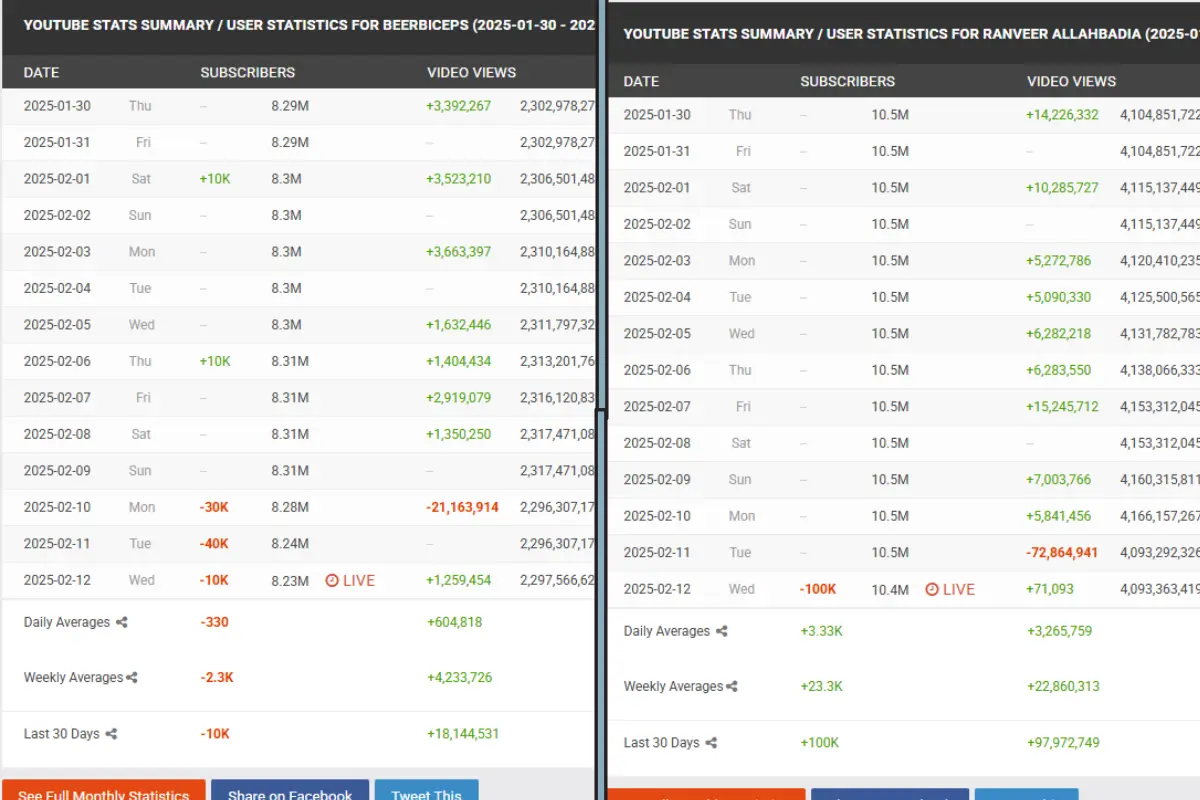1200x800 pixels.
Task: Click BeerBiceps daily average -330 subscribers
Action: coord(214,622)
